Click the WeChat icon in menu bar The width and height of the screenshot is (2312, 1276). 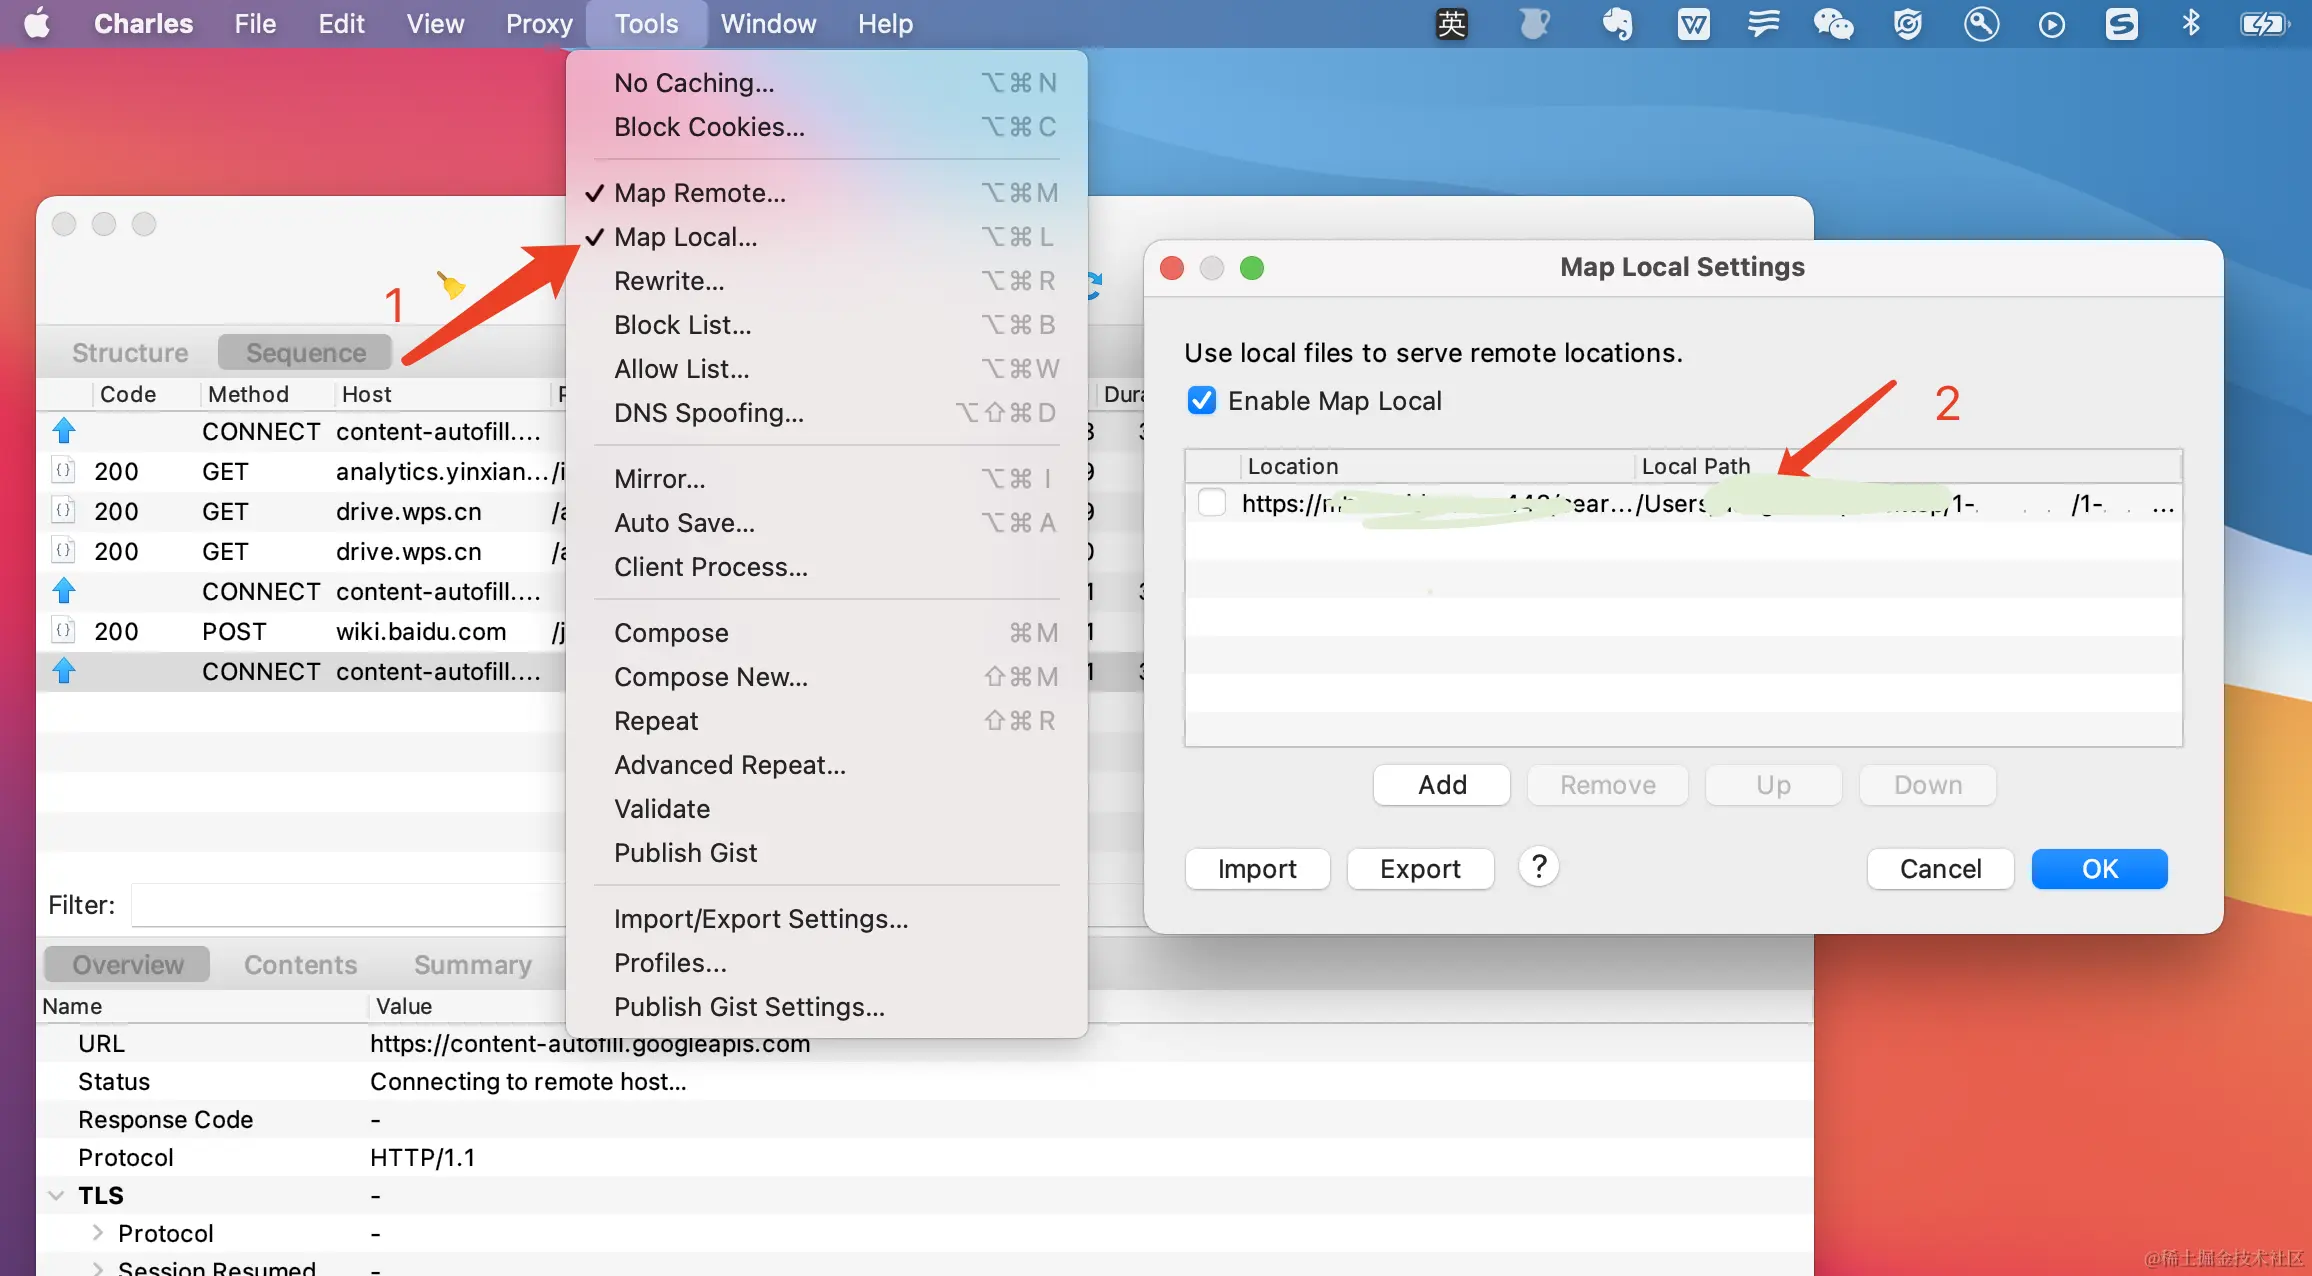click(1832, 24)
